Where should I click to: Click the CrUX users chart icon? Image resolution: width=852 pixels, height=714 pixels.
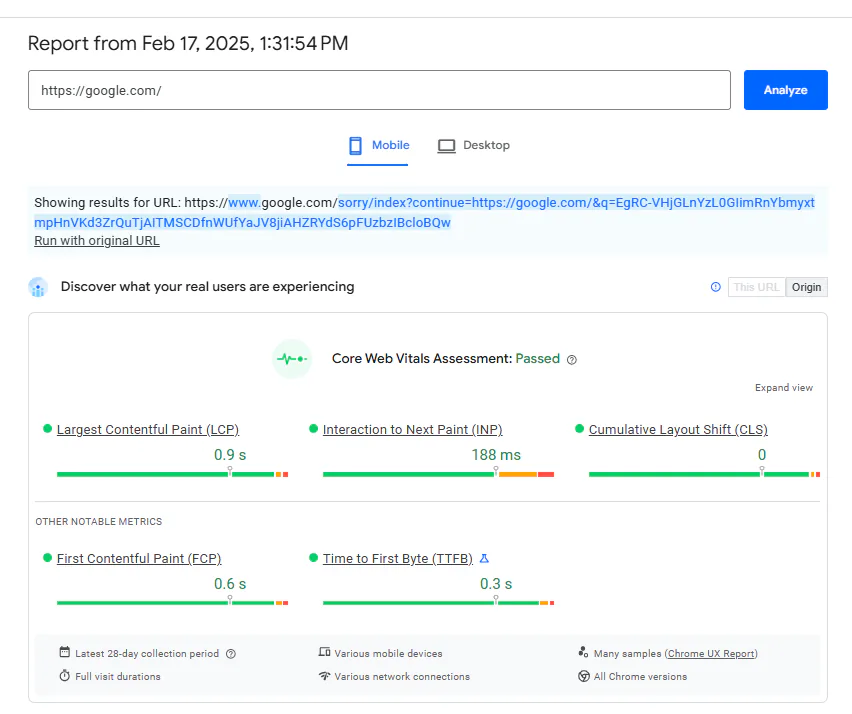tap(38, 287)
